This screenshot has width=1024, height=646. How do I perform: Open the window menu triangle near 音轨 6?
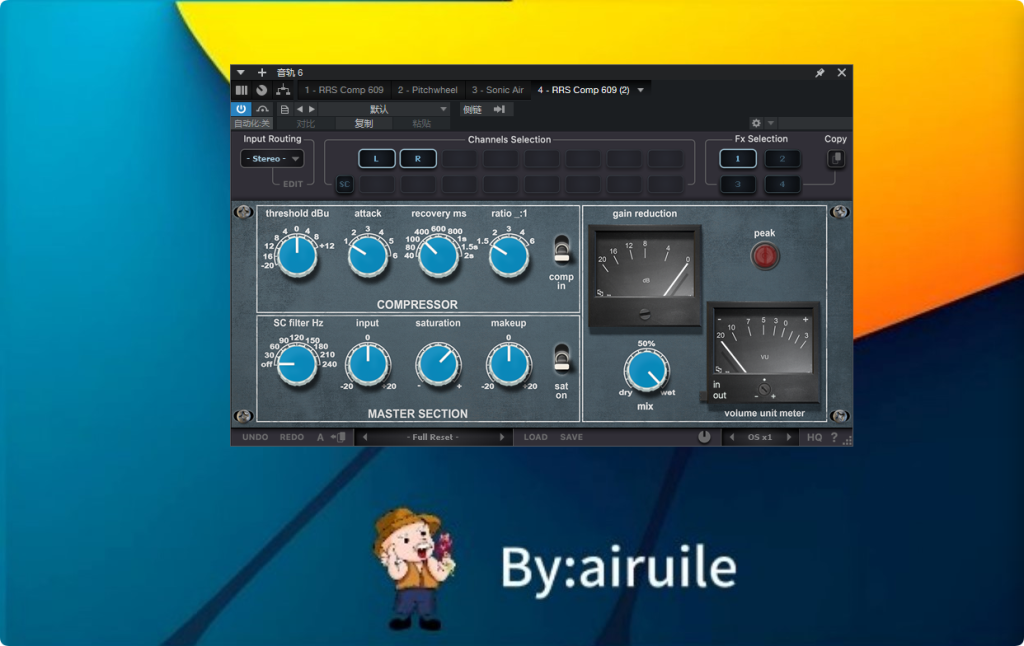coord(240,73)
